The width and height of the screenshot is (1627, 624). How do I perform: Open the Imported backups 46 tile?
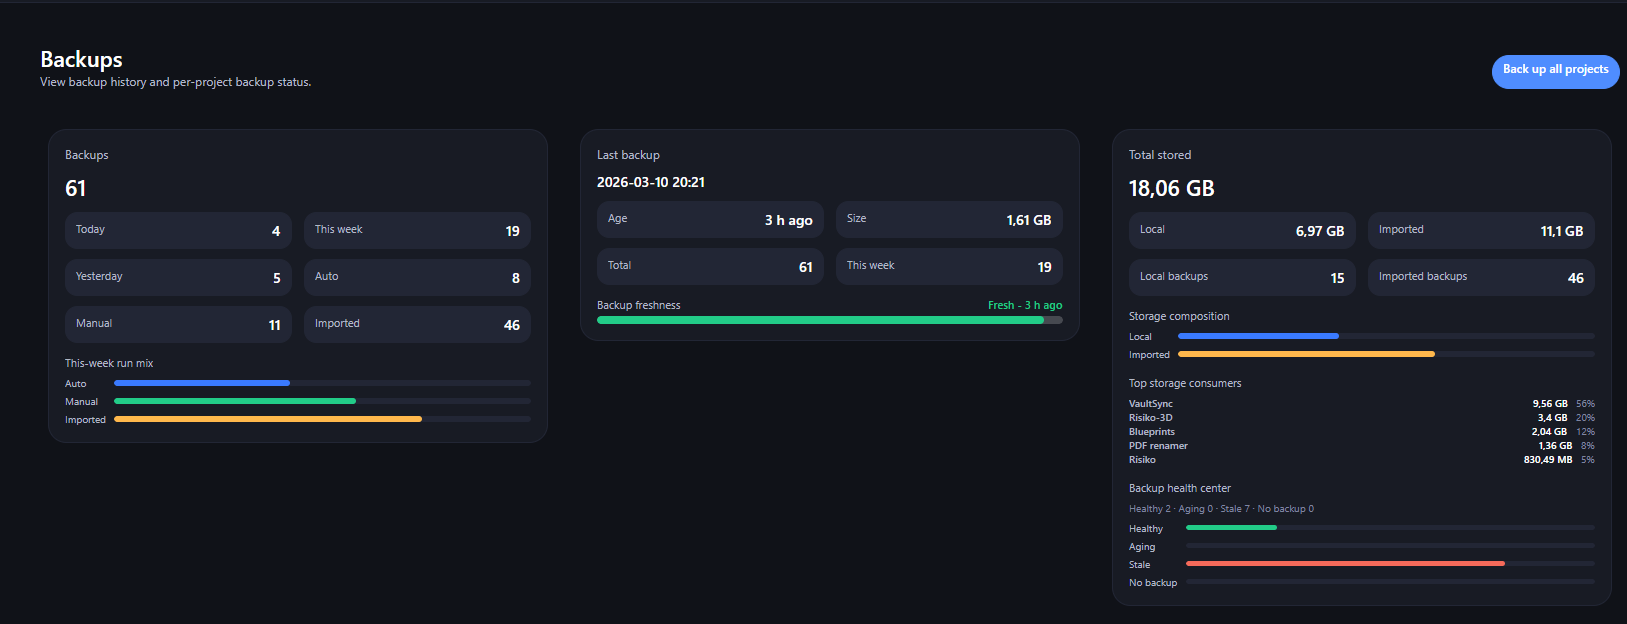pos(1481,277)
